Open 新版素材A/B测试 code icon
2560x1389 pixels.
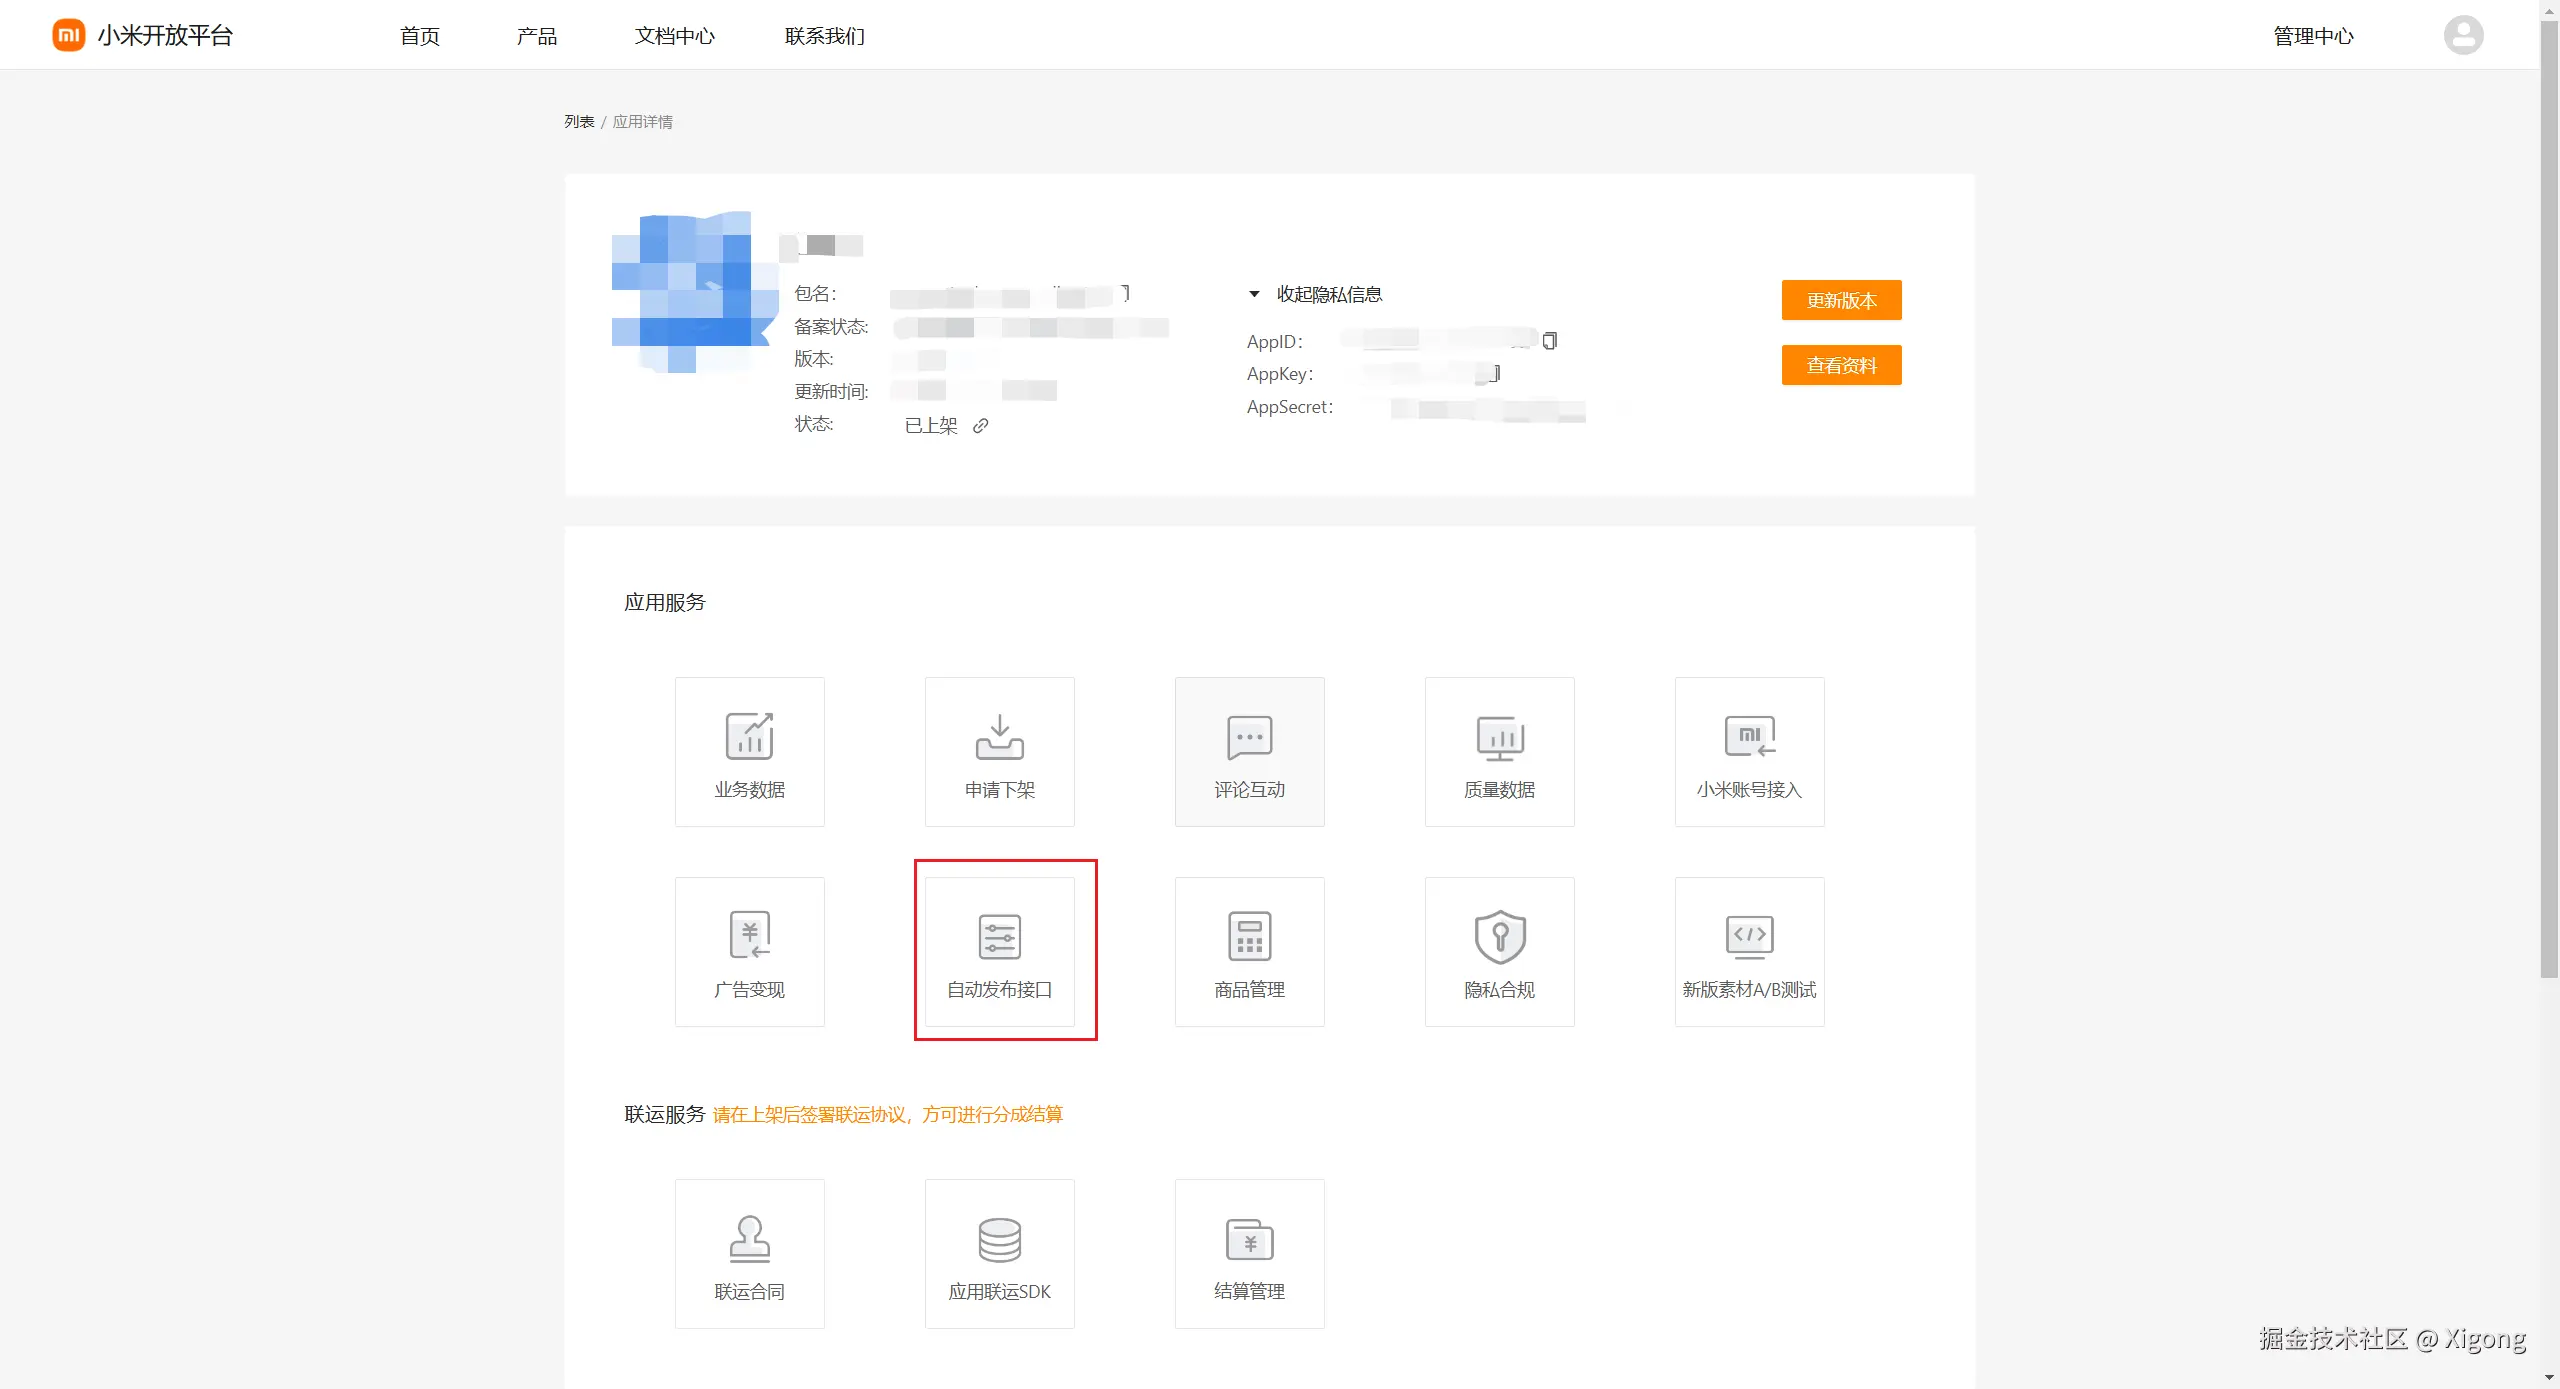[1749, 936]
